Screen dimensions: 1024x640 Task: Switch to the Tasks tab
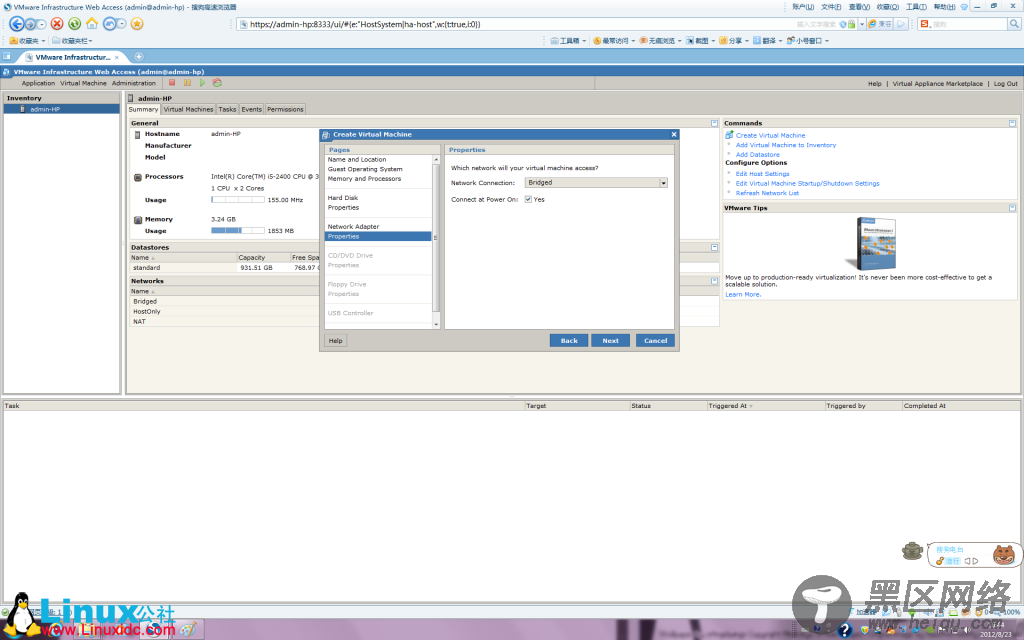(x=227, y=109)
